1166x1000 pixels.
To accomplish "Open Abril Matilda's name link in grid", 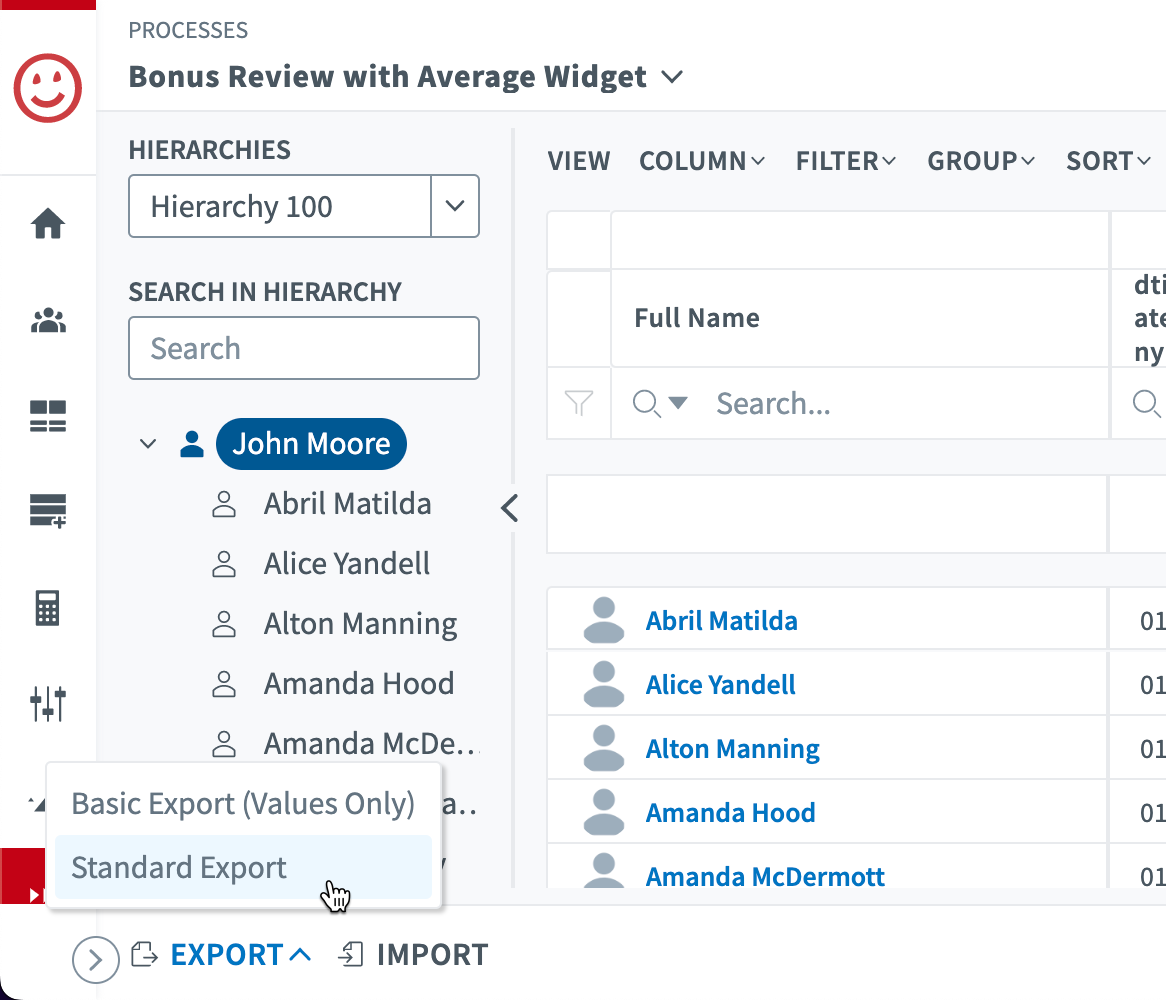I will pos(721,621).
